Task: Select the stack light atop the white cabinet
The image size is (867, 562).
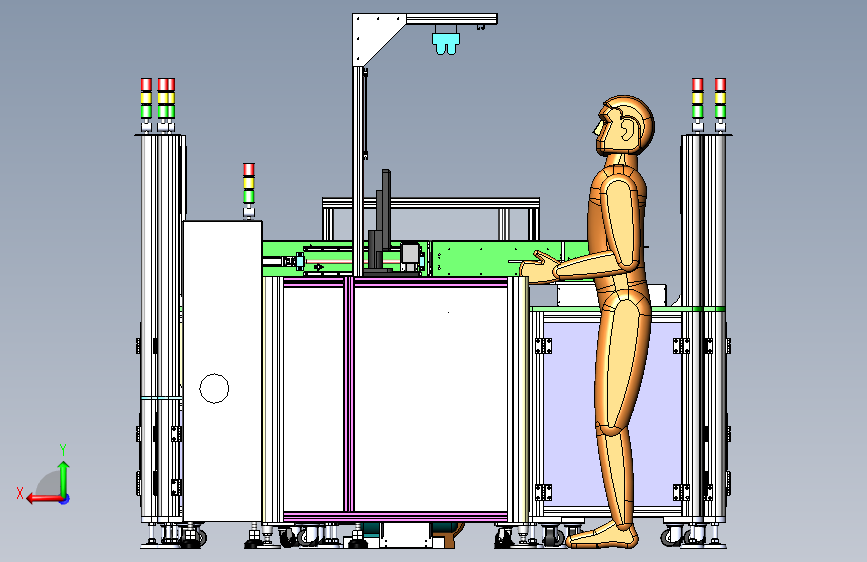Action: click(x=249, y=190)
